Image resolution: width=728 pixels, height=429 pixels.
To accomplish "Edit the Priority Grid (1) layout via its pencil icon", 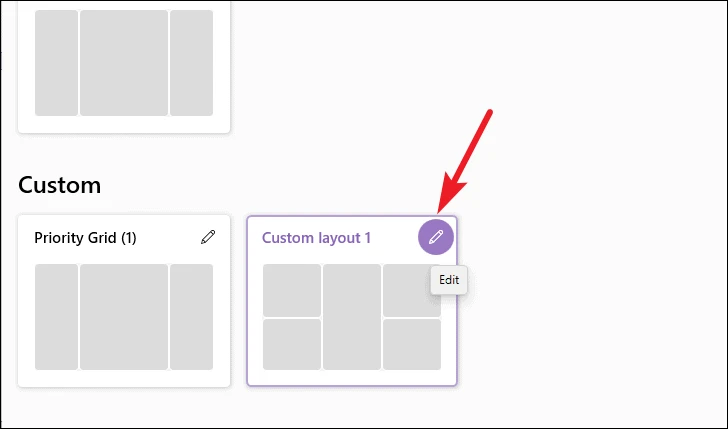I will coord(208,237).
